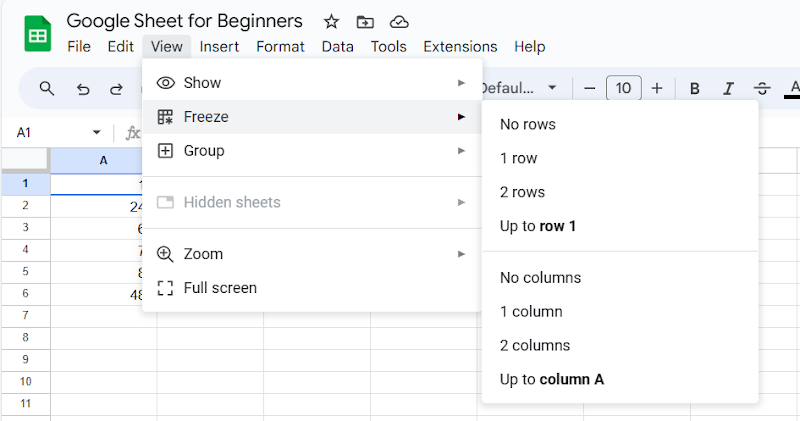Toggle strikethrough formatting

coord(762,89)
